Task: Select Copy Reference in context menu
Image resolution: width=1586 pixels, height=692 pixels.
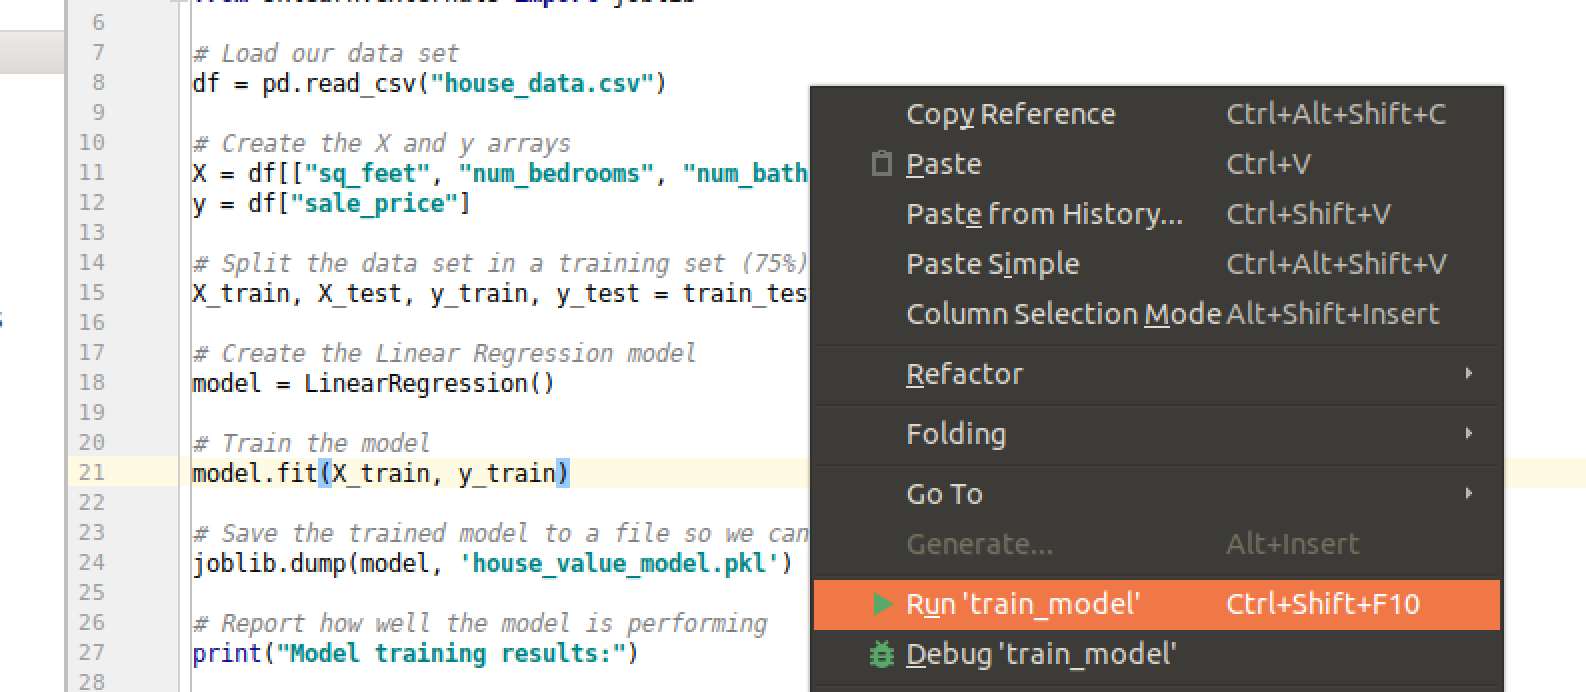Action: tap(1010, 114)
